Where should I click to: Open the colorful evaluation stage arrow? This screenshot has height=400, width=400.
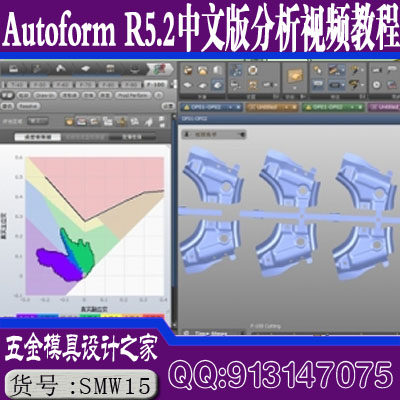pos(160,69)
